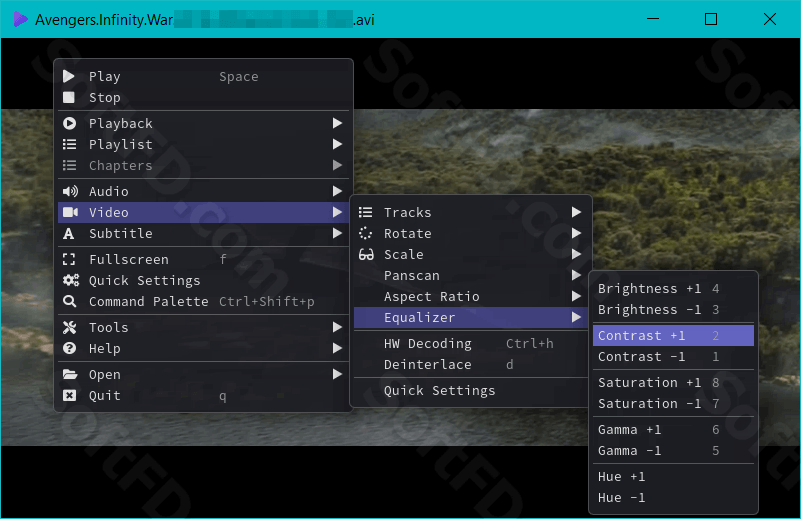
Task: Click the Fullscreen brackets icon
Action: click(69, 260)
